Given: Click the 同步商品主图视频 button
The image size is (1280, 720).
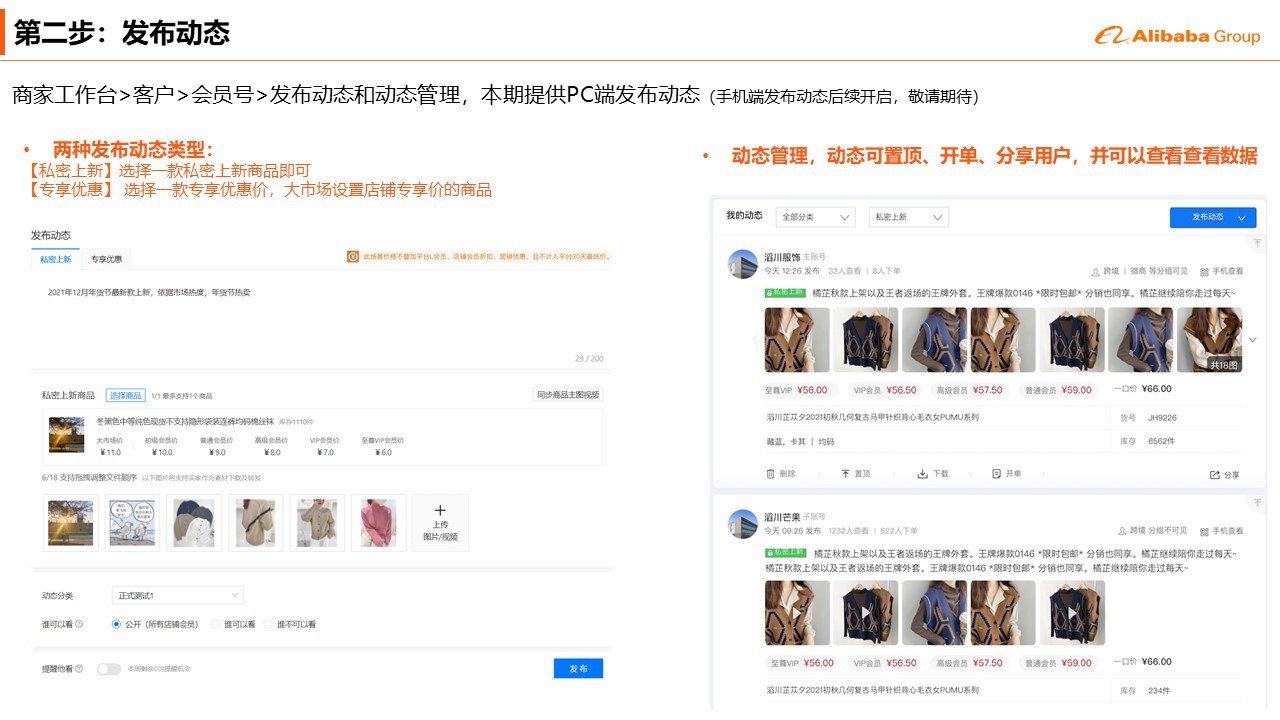Looking at the screenshot, I should [x=568, y=395].
